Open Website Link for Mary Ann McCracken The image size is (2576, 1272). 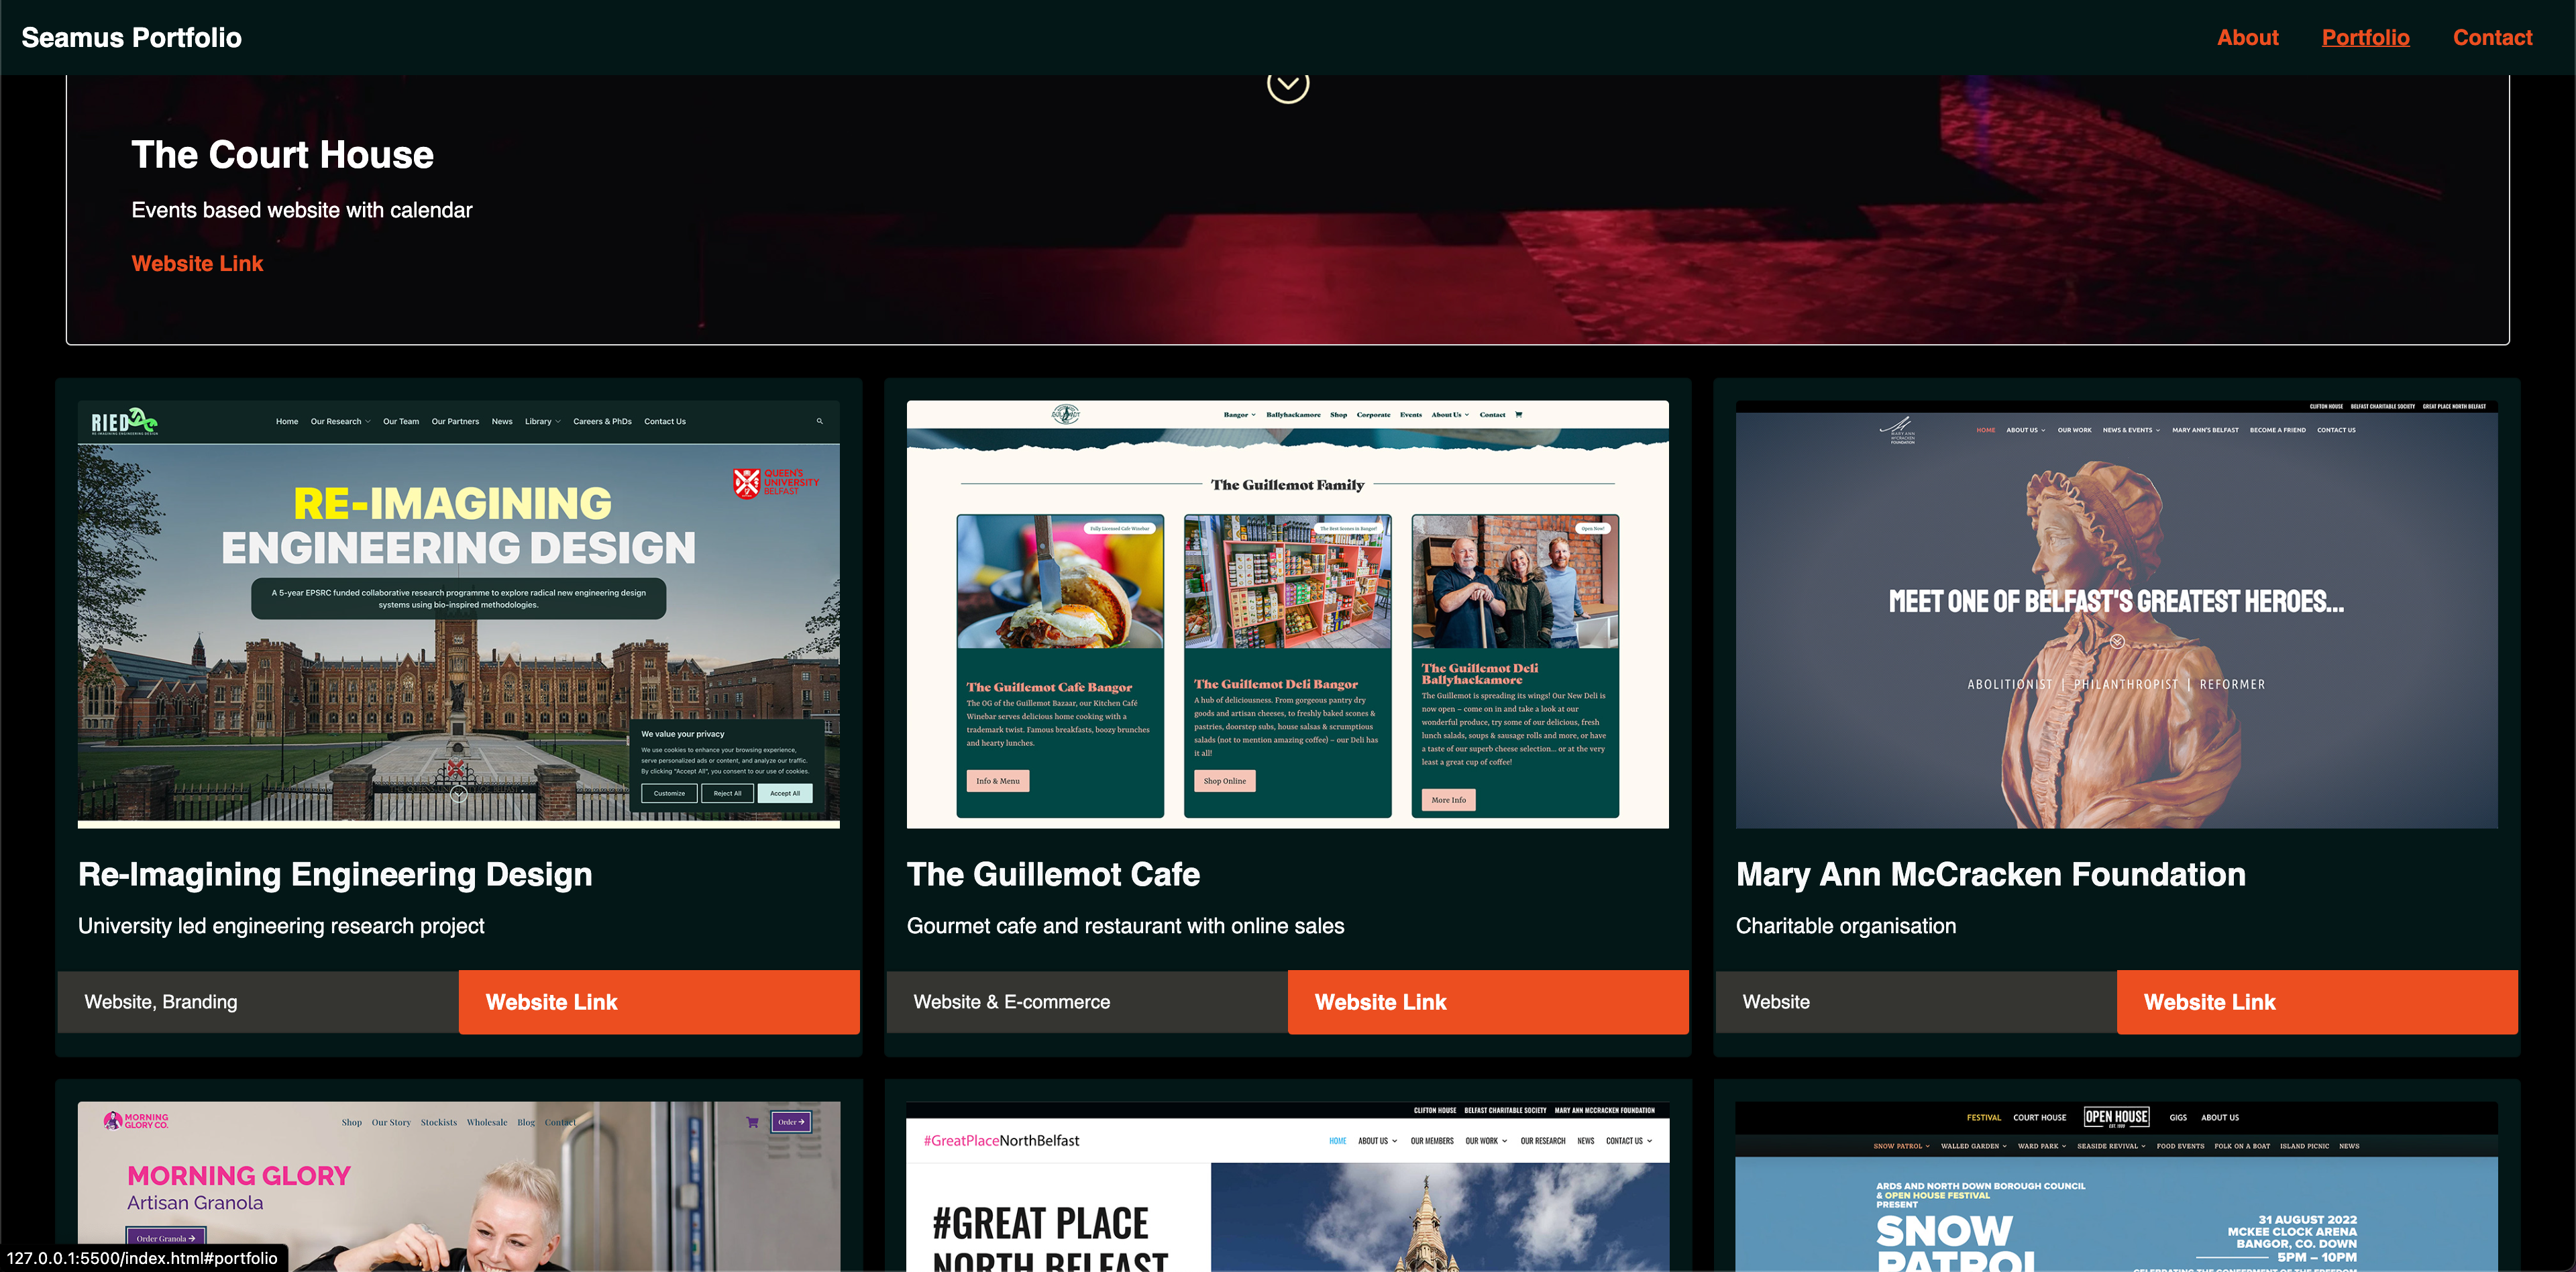click(2317, 1001)
